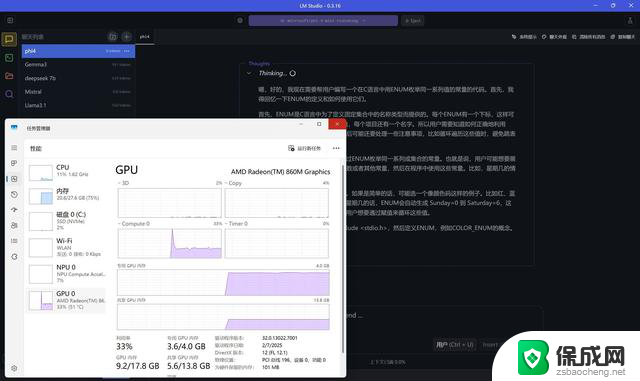Viewport: 640px width, 381px height.
Task: Open Details page in Task Manager sidebar
Action: point(14,241)
